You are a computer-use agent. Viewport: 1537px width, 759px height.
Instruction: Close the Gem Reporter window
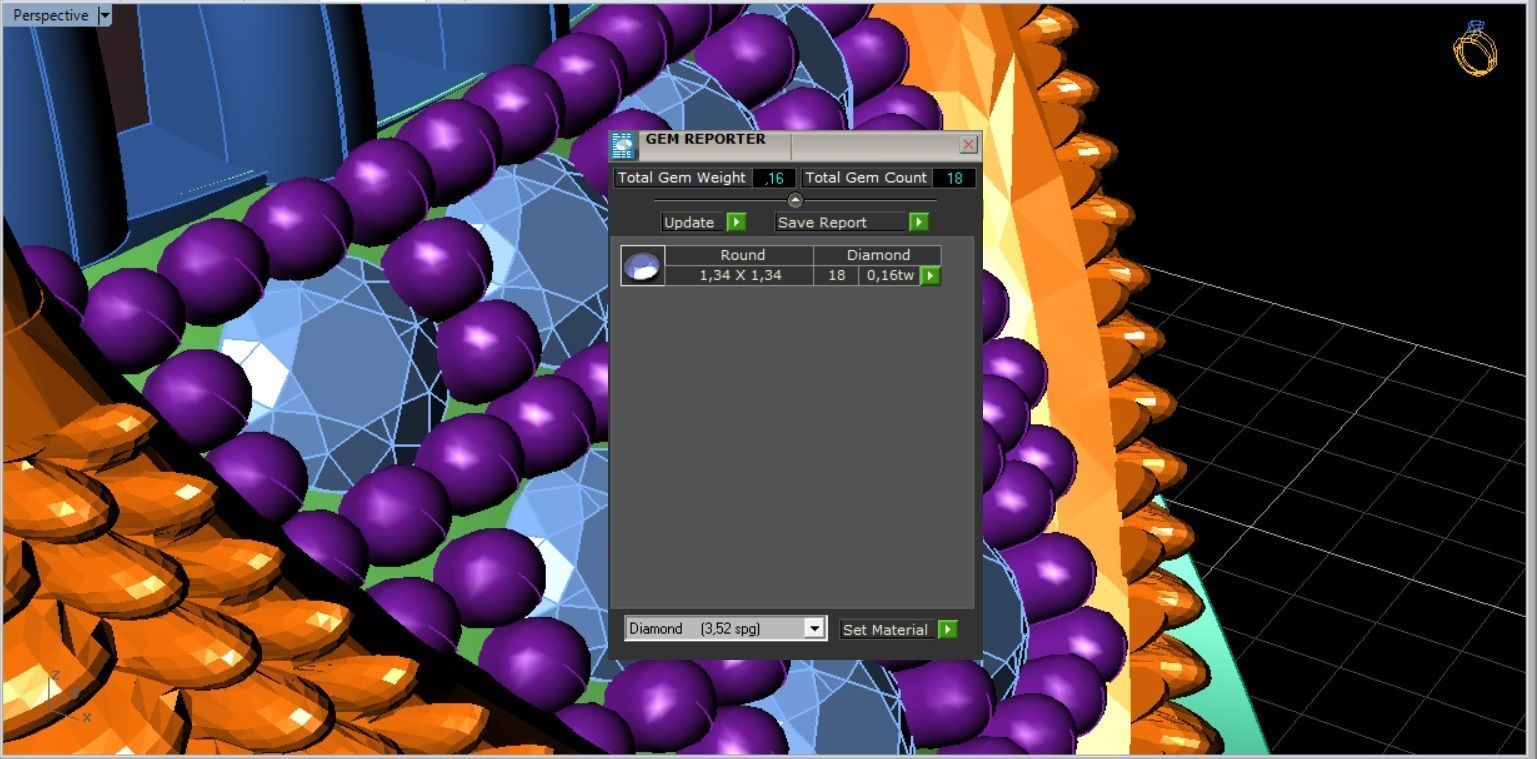coord(968,145)
